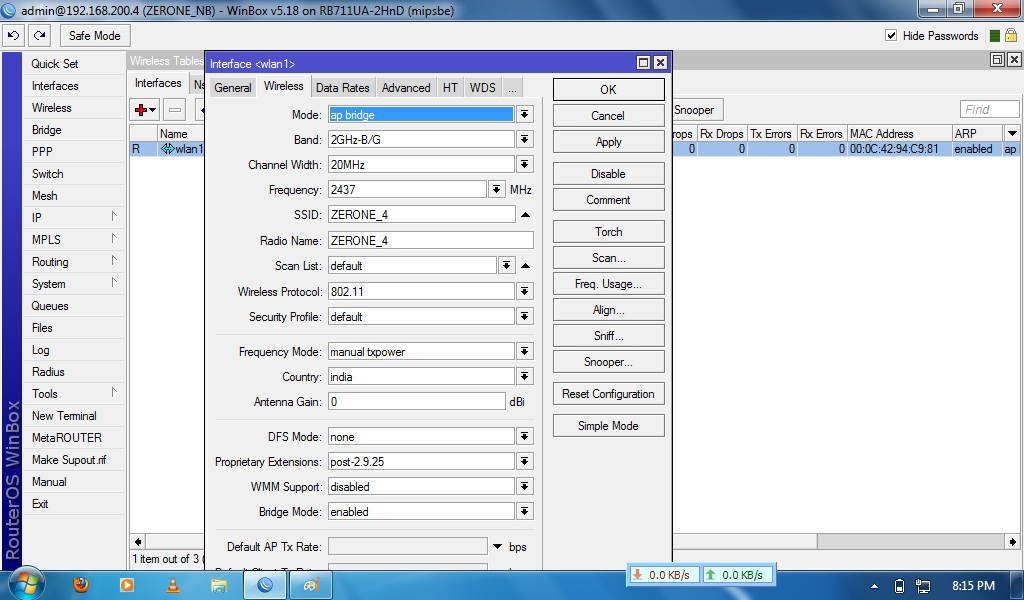Click the Disable button
The image size is (1024, 600).
[x=608, y=174]
